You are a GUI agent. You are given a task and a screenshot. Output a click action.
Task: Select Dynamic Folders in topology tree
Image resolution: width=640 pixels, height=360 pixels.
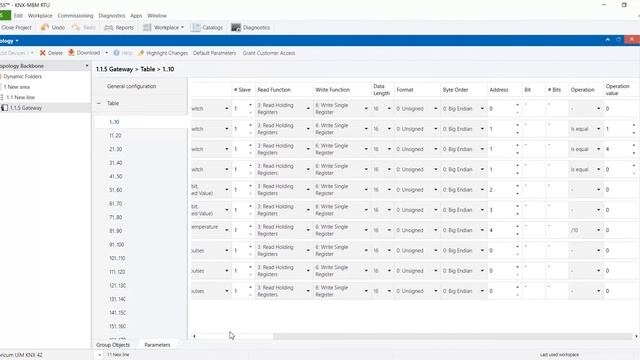(22, 76)
